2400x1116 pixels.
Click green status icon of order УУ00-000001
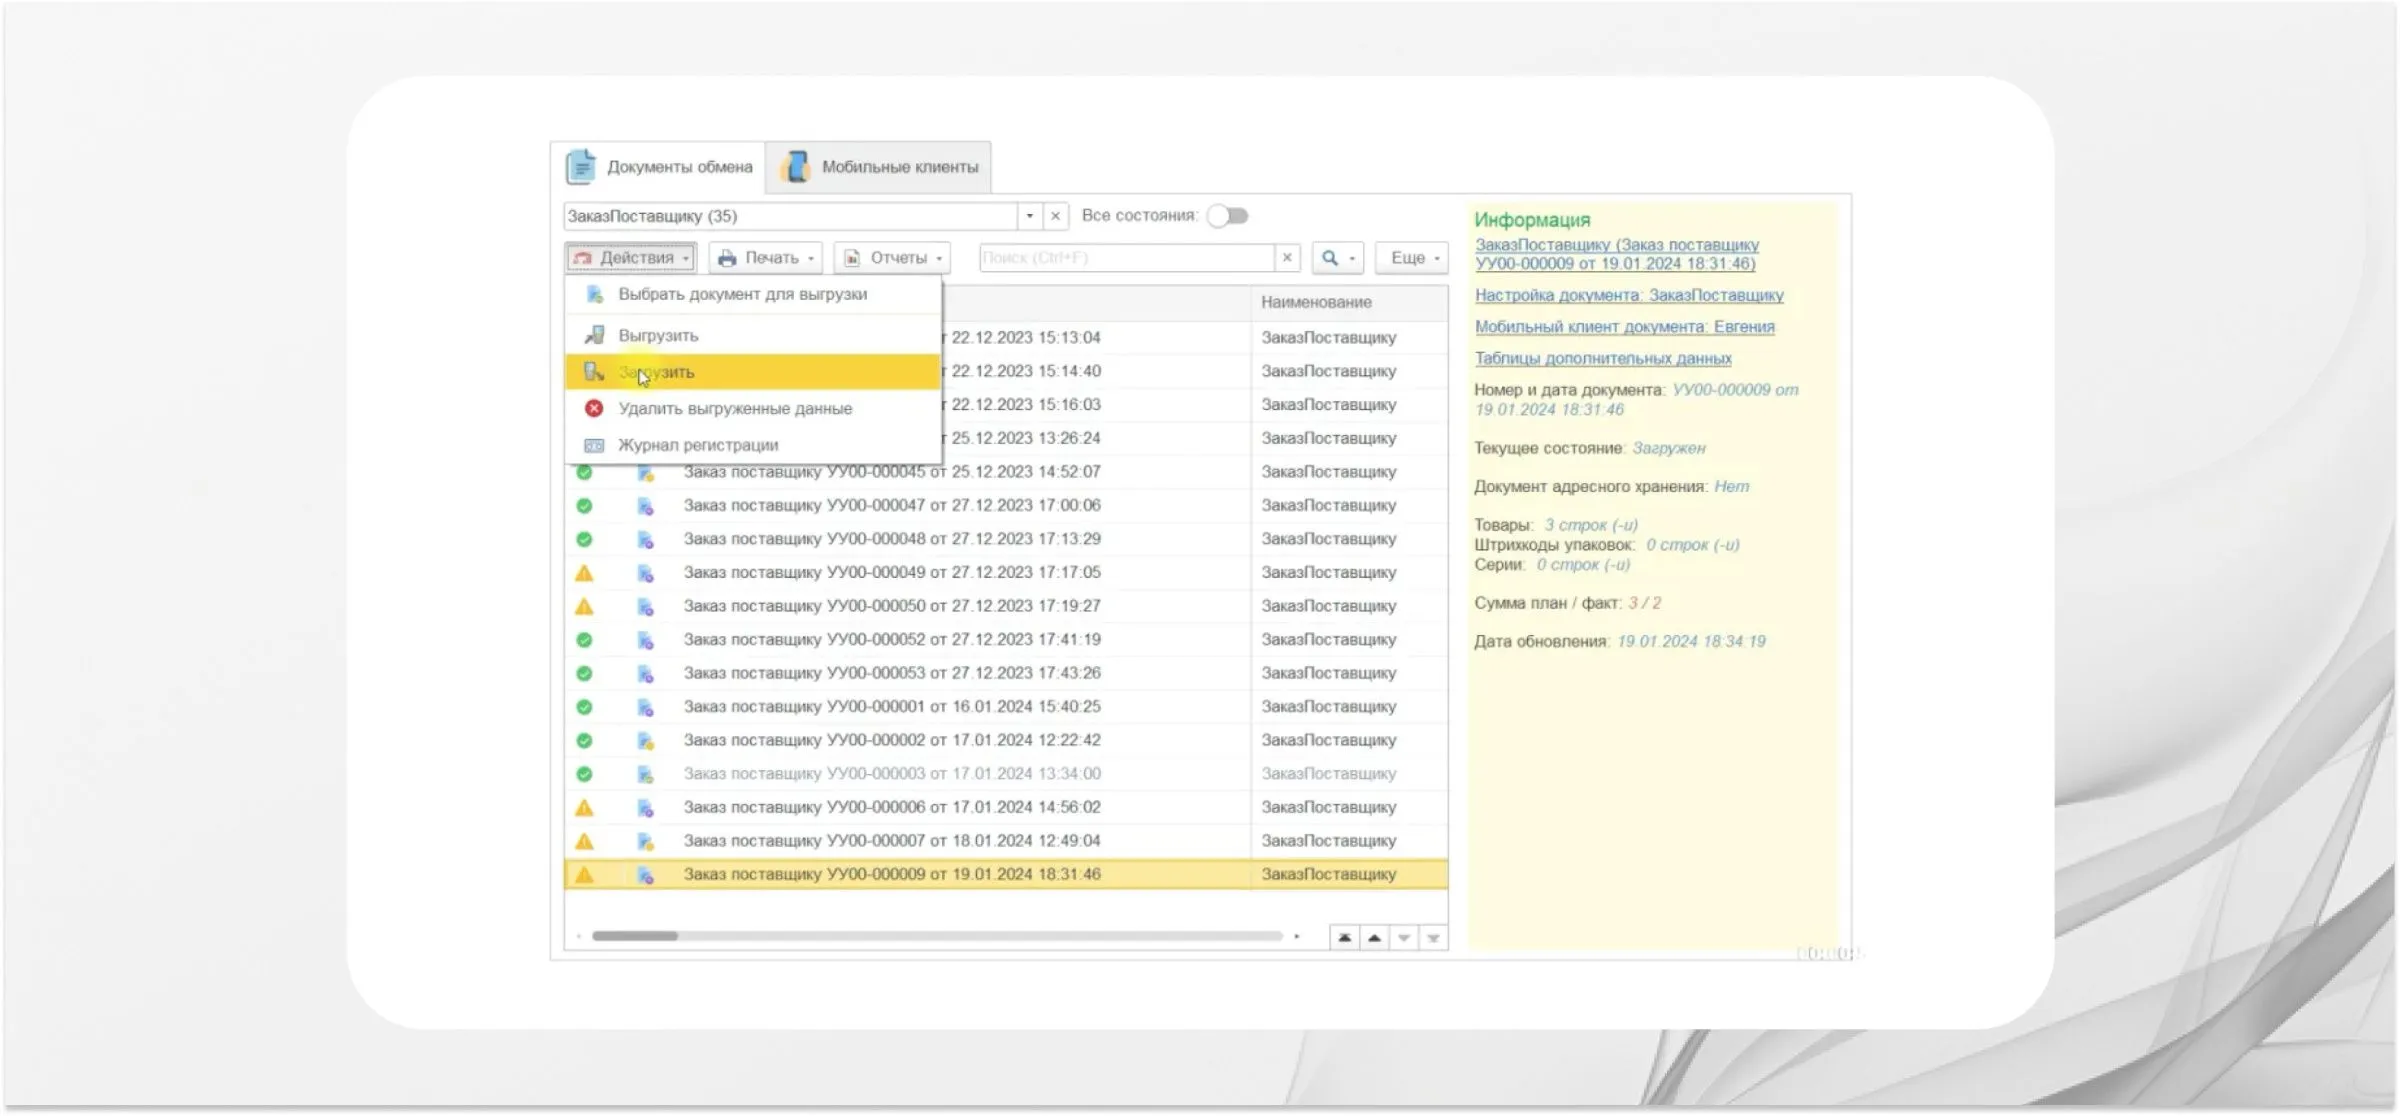(x=584, y=707)
